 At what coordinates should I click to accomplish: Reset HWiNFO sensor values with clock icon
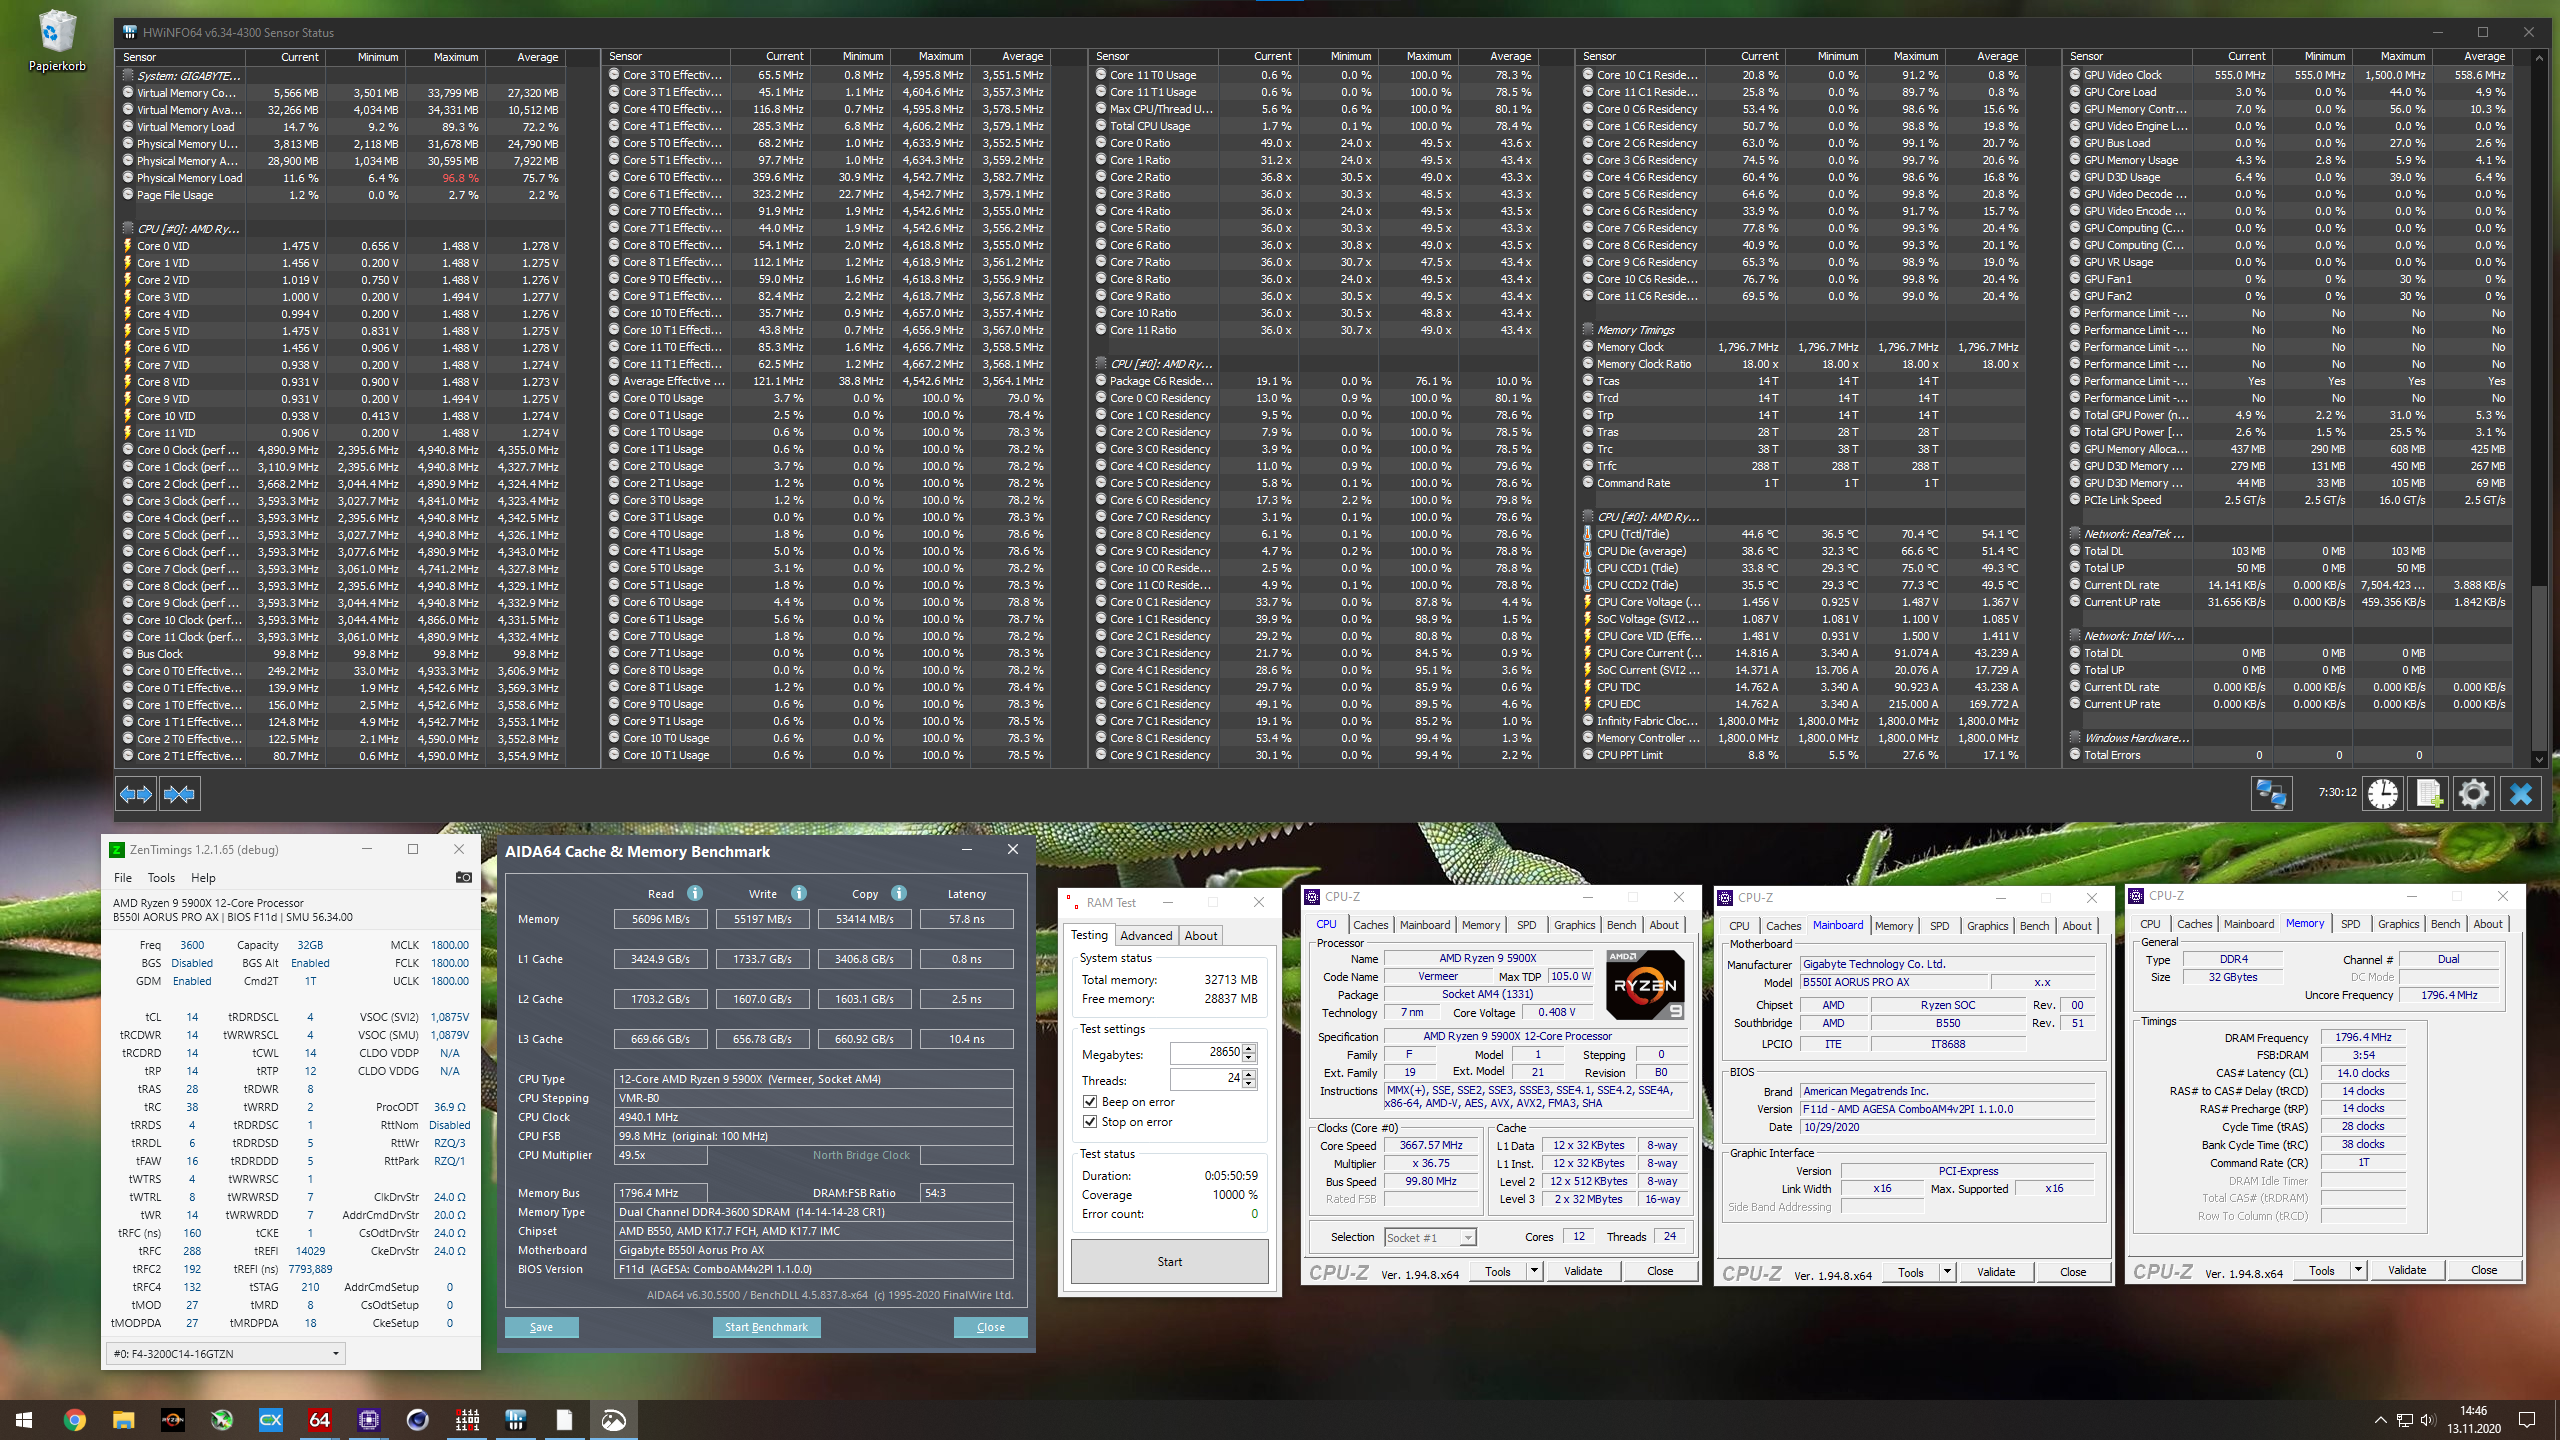[2383, 794]
